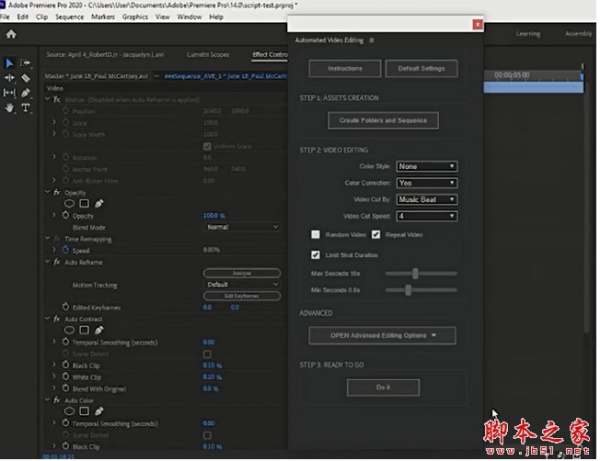Select the Track Select Forward tool
Viewport: 600px width, 461px height.
25,63
